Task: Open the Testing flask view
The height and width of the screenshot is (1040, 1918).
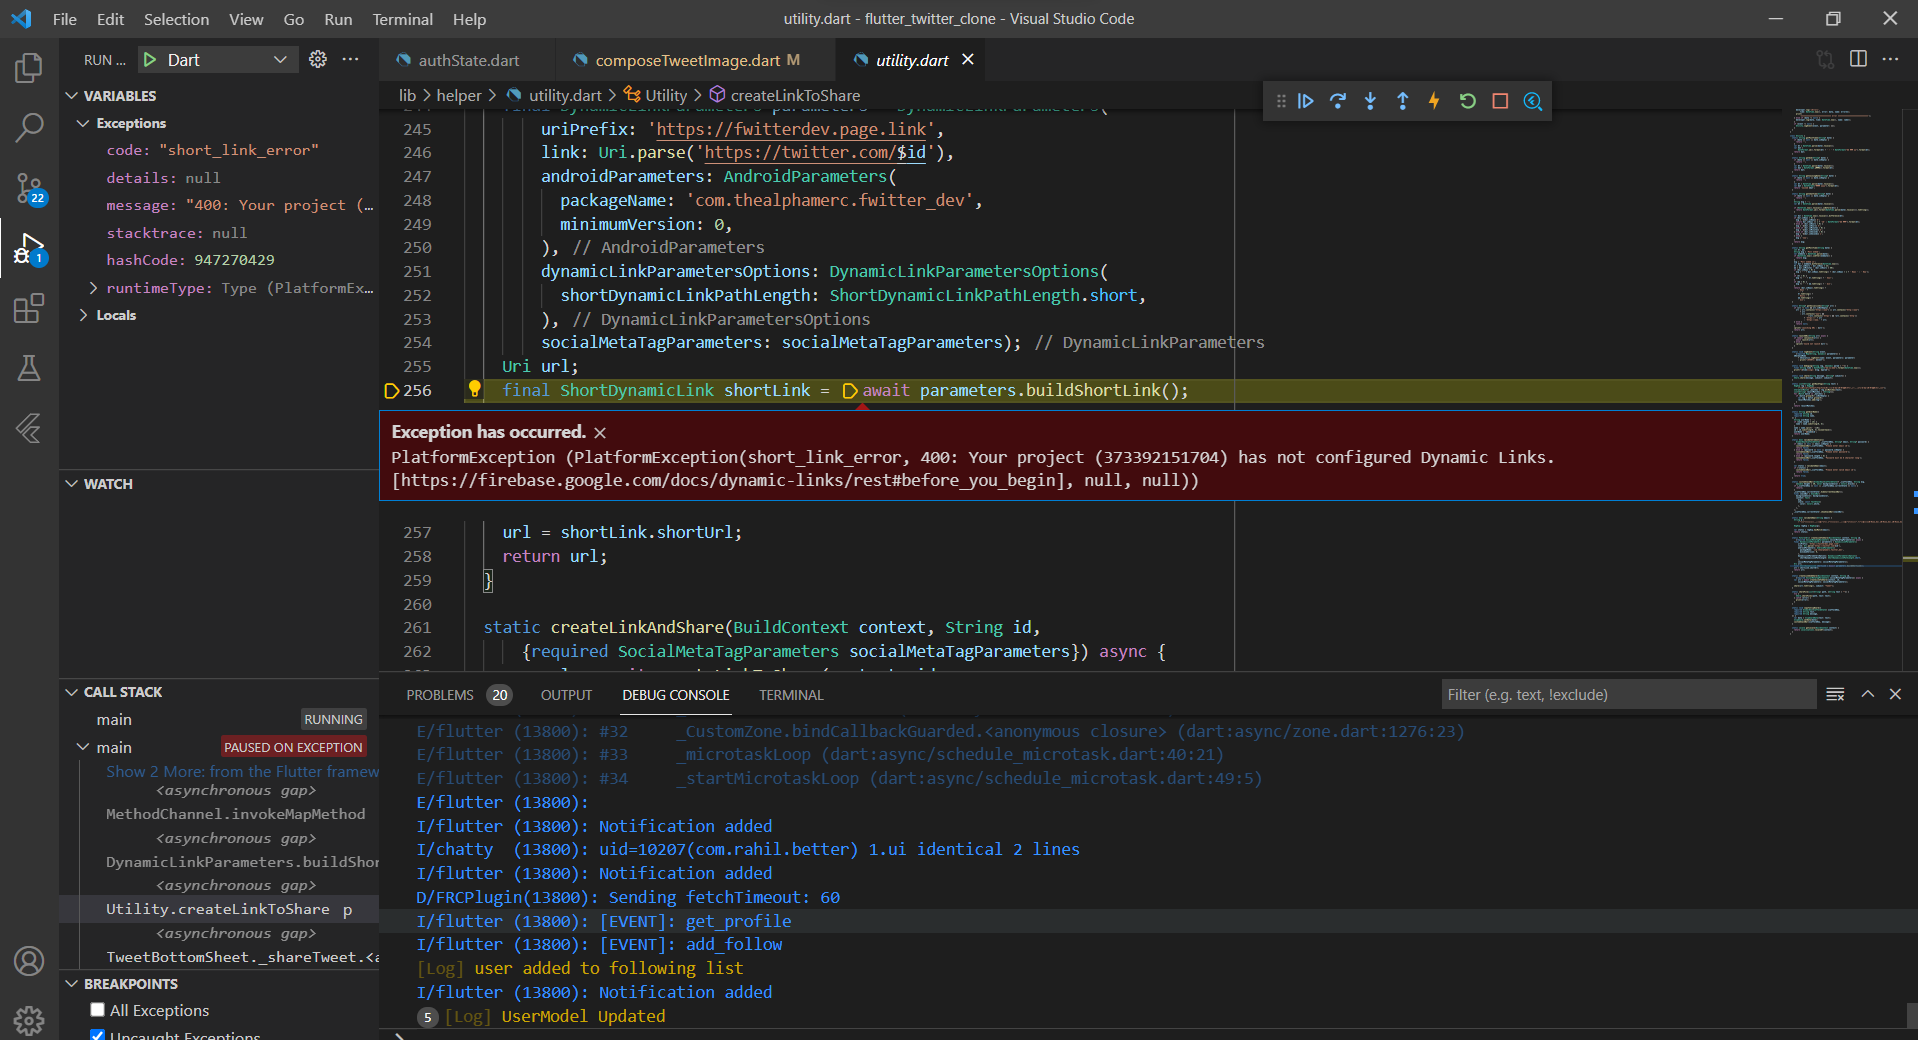Action: (29, 368)
